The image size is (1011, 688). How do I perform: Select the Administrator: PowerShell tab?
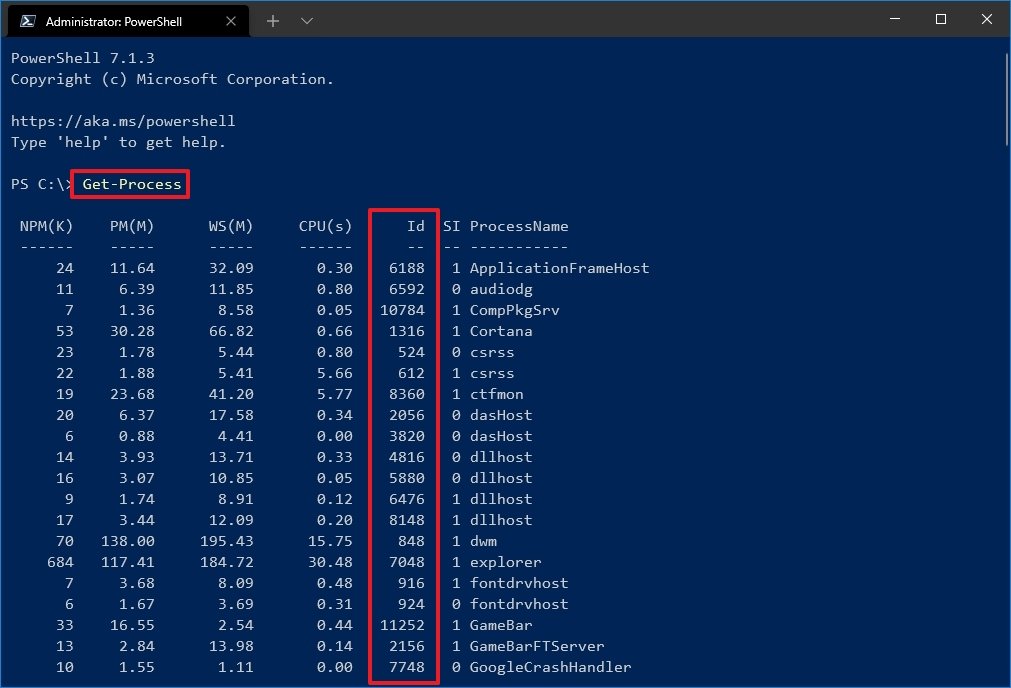tap(128, 21)
